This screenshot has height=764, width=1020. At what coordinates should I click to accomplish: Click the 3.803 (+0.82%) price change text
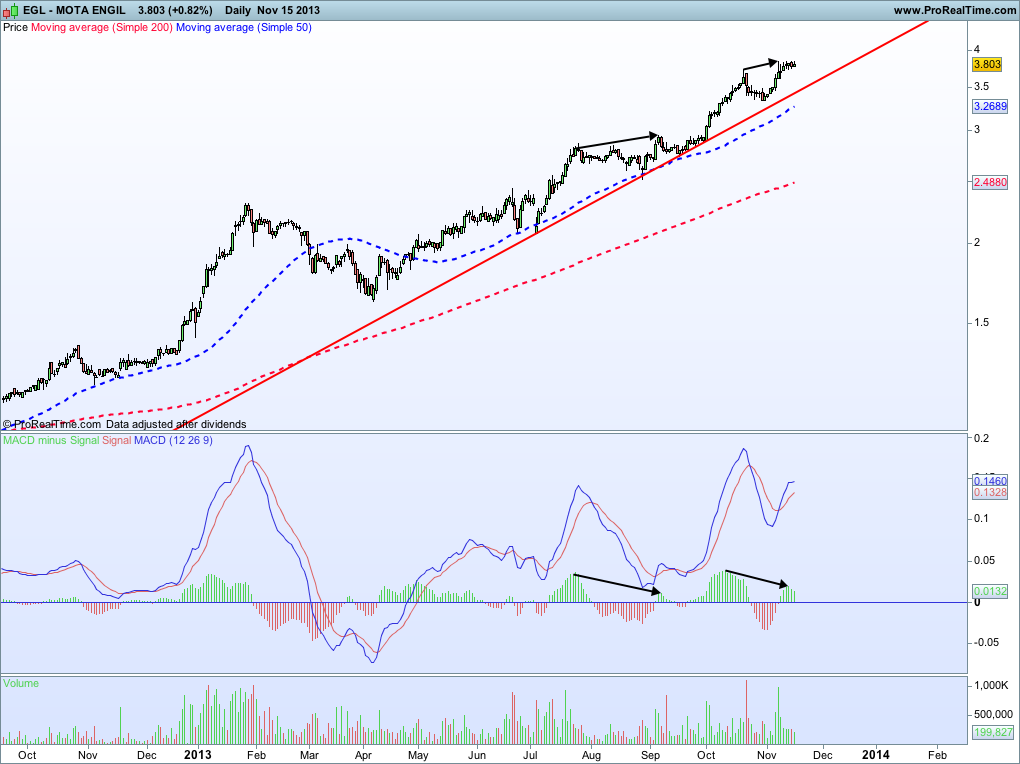point(175,10)
